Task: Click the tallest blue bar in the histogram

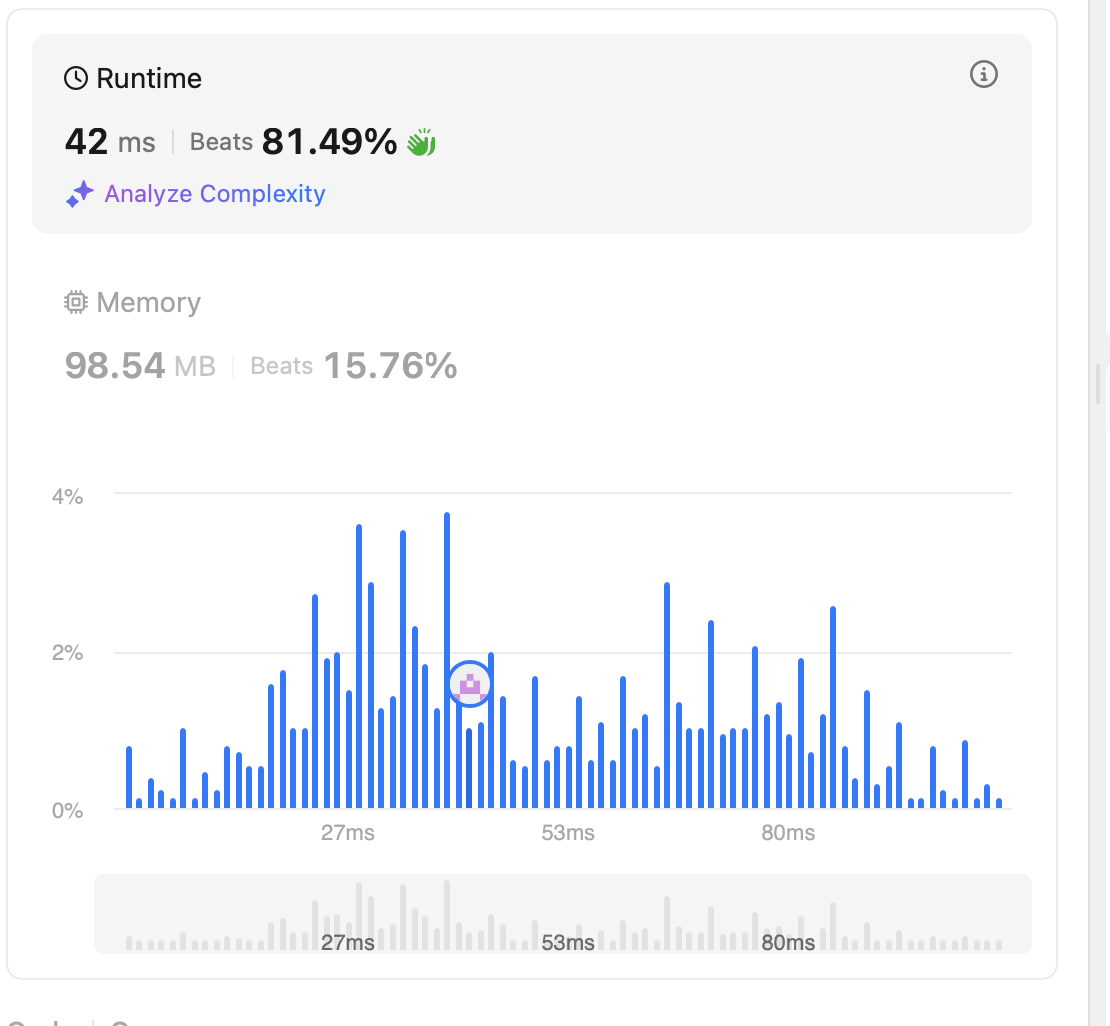Action: pos(447,660)
